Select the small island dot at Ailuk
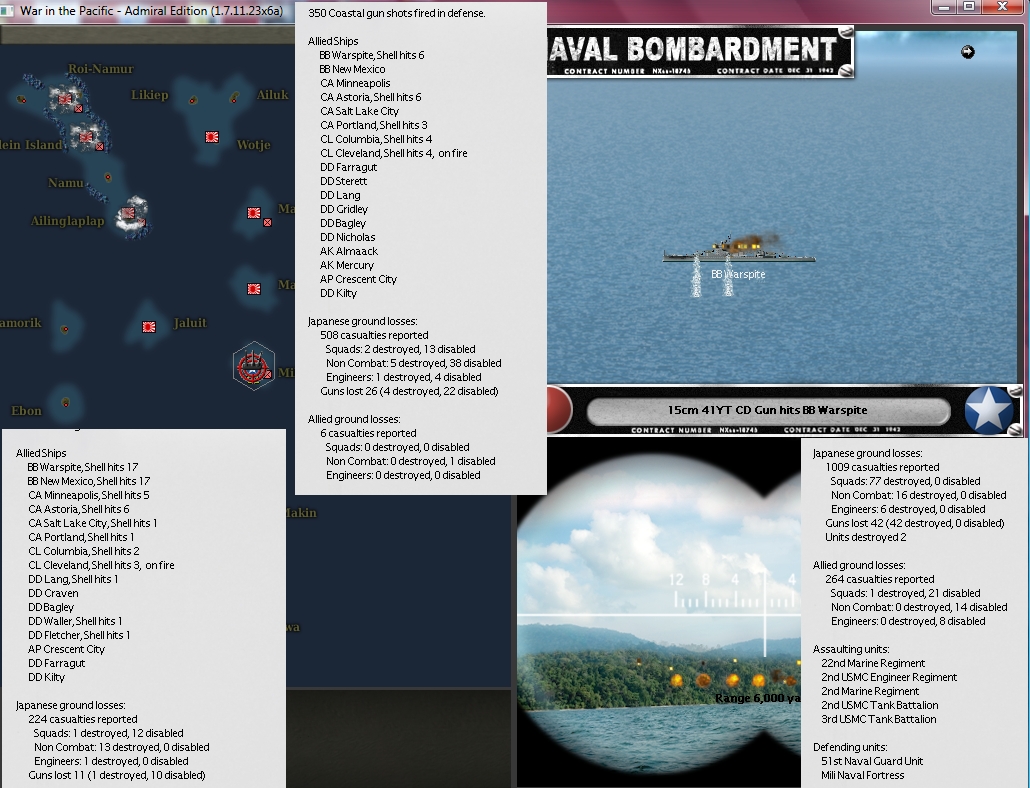Viewport: 1030px width, 788px height. coord(233,98)
